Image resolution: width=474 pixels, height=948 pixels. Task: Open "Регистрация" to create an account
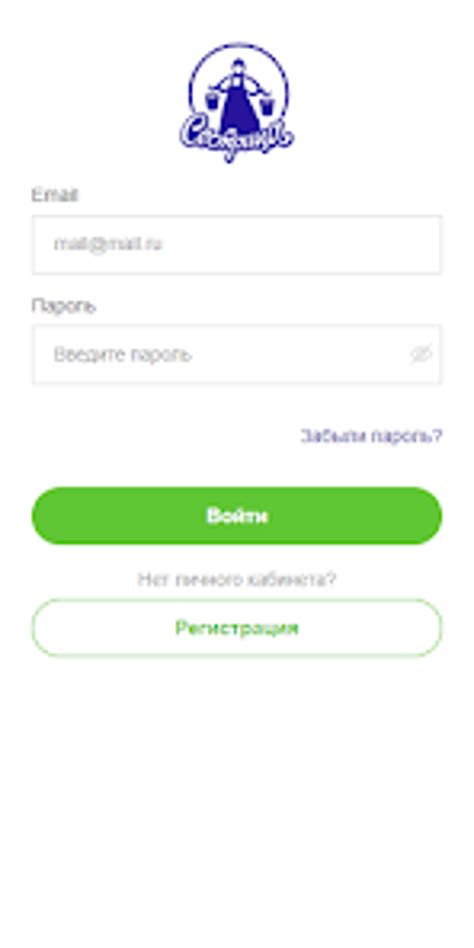point(237,628)
